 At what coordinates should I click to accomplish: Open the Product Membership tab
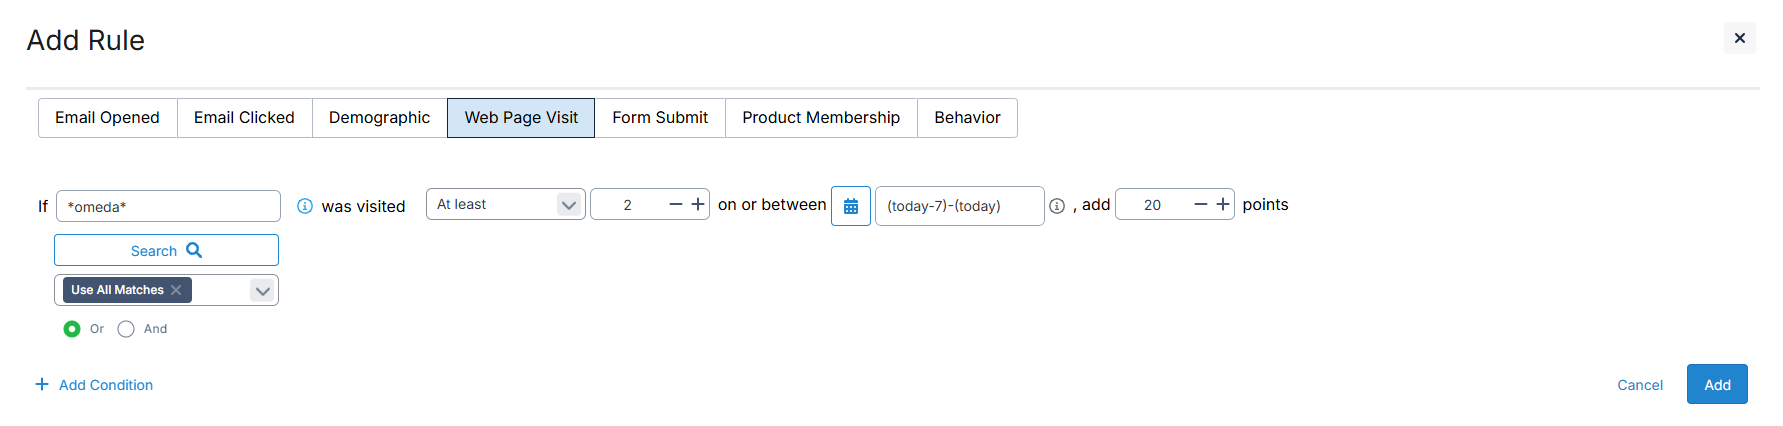pos(821,118)
